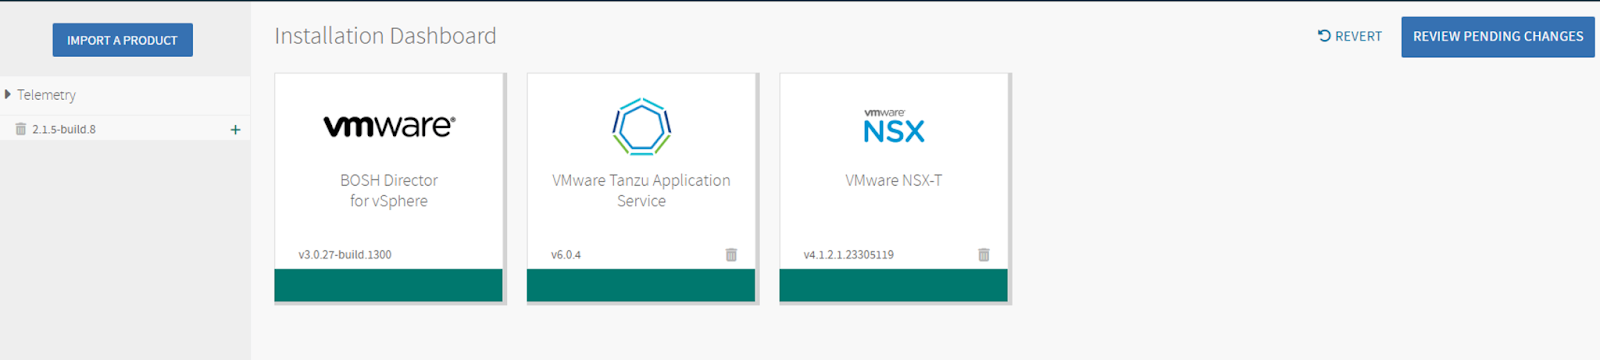Click green status bar on Tanzu tile
Image resolution: width=1600 pixels, height=360 pixels.
(x=641, y=285)
